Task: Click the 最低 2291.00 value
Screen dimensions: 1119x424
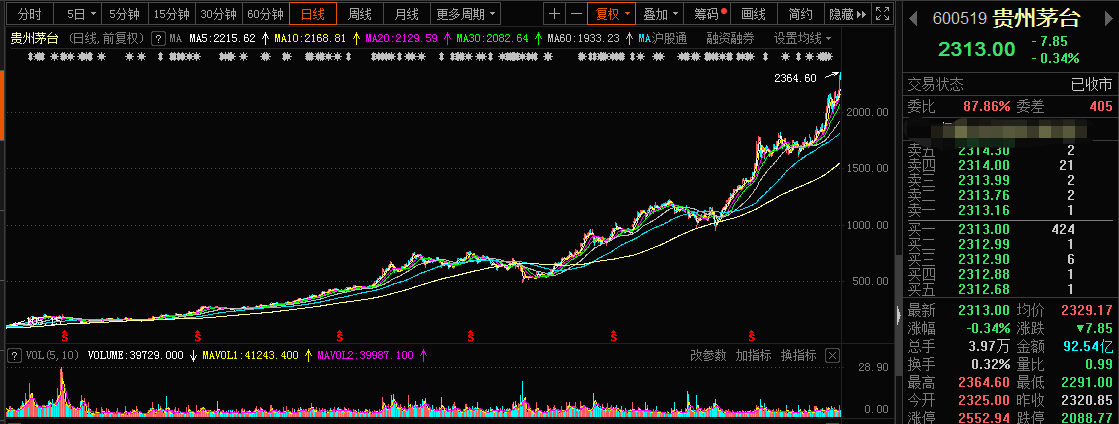Action: tap(1087, 382)
